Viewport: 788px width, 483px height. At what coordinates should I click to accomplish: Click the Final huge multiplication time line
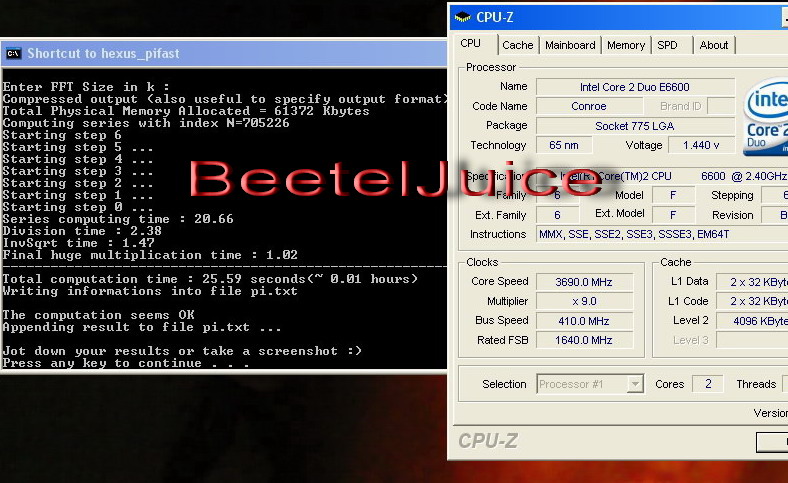(150, 255)
